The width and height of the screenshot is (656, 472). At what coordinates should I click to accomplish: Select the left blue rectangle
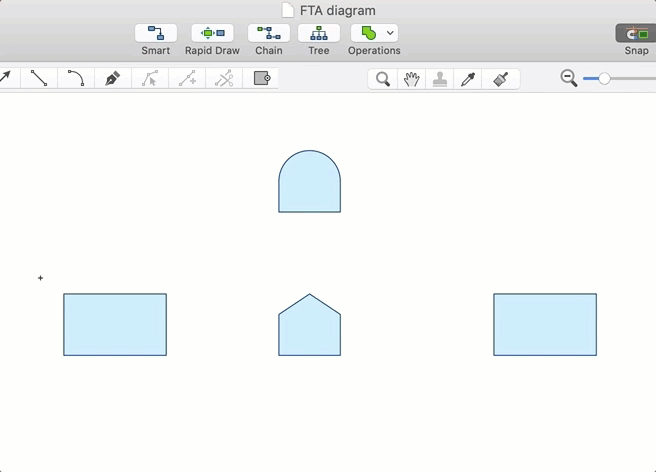(x=115, y=325)
